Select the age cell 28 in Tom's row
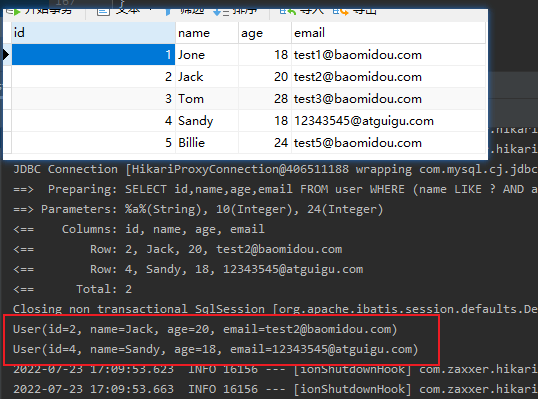538x399 pixels. pos(265,99)
